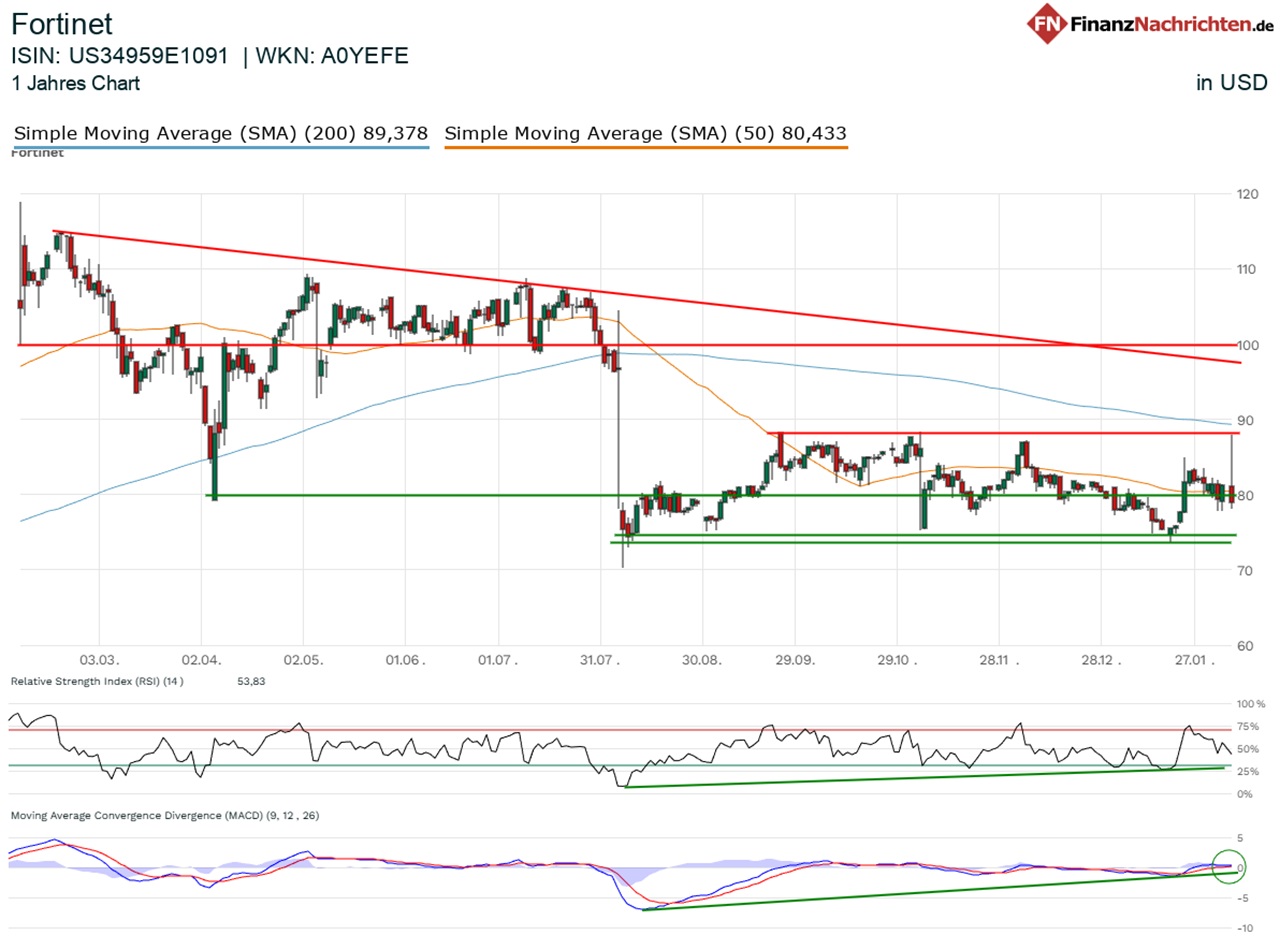Toggle the SMA (50) 80,433 indicator label
The height and width of the screenshot is (940, 1280).
645,133
